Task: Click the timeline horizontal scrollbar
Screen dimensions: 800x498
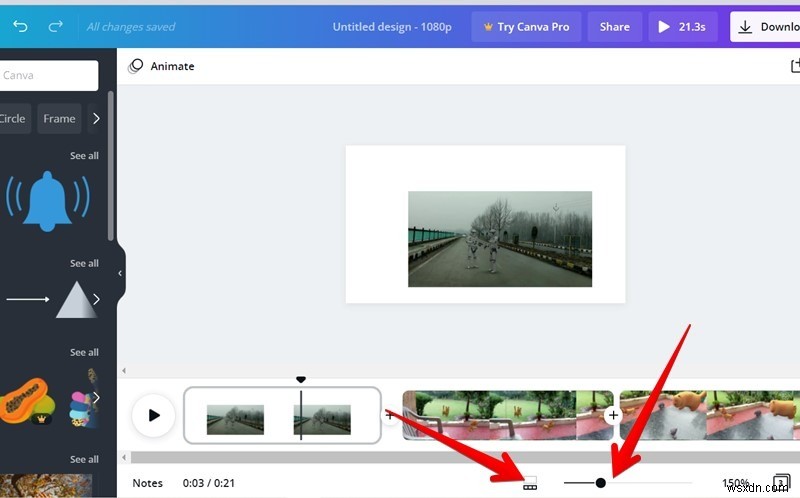Action: pos(464,457)
